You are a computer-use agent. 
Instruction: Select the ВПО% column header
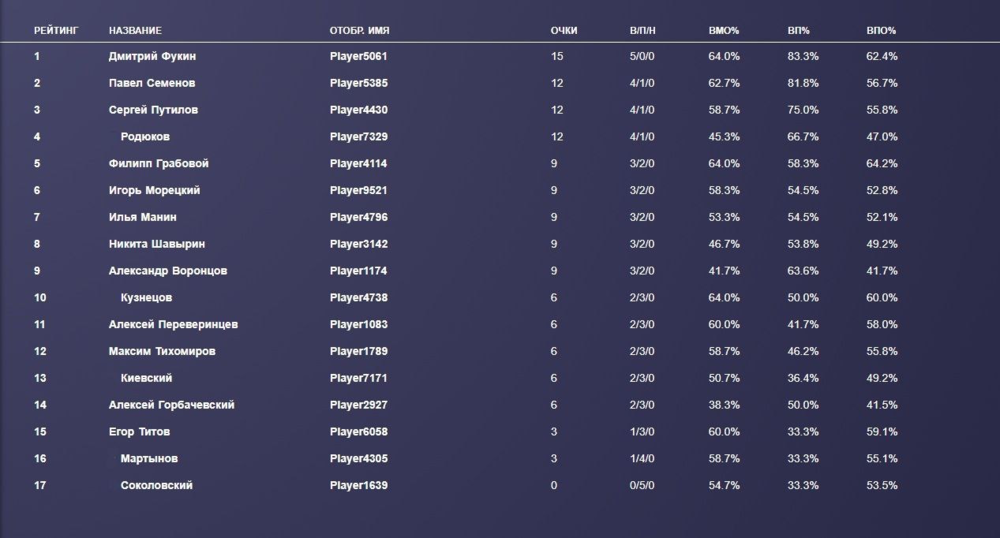pos(881,31)
